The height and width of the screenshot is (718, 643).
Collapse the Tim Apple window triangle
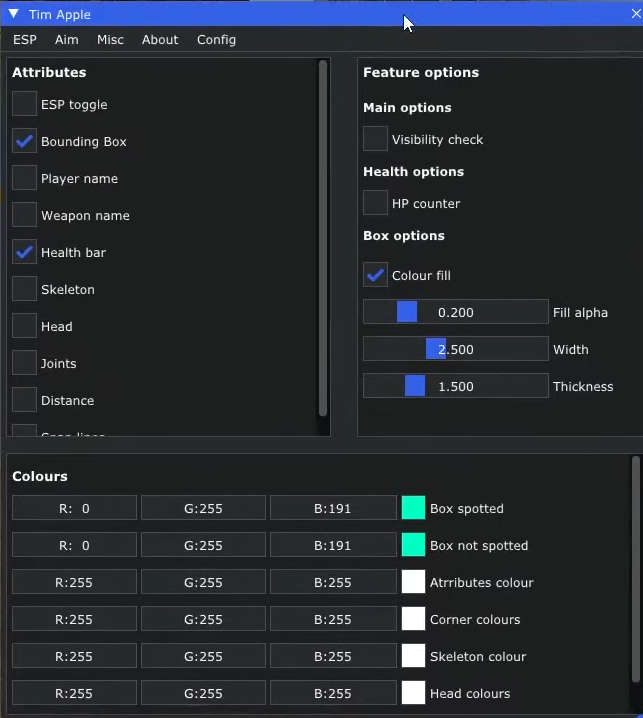tap(14, 14)
